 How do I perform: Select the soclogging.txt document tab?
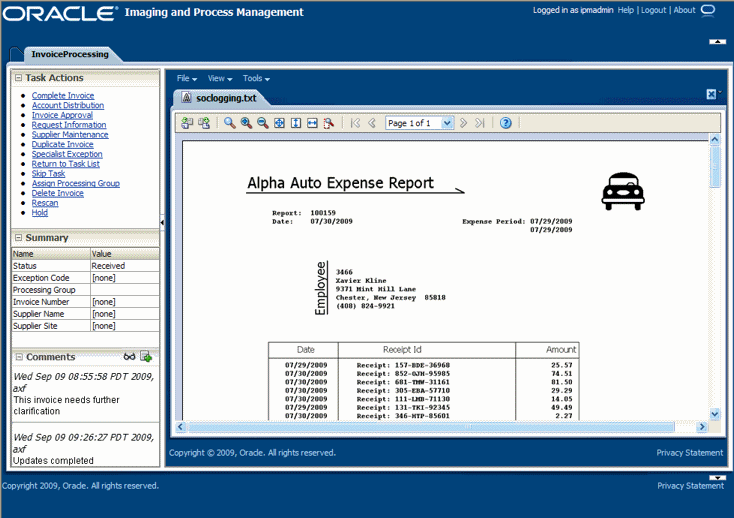[226, 98]
